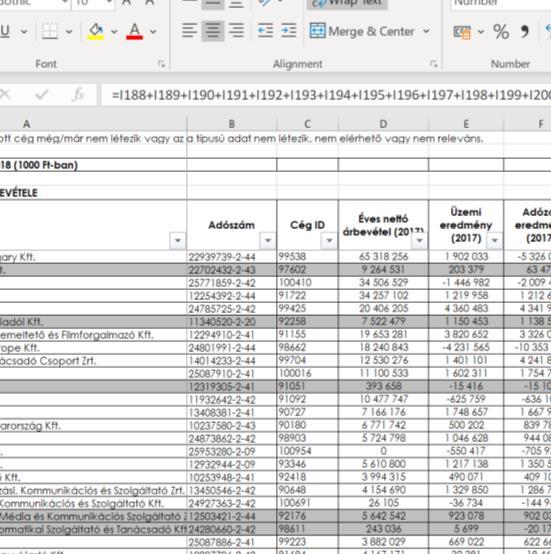This screenshot has height=554, width=551.
Task: Select Üzemi eredmény cell -1 446 982
Action: pos(466,283)
